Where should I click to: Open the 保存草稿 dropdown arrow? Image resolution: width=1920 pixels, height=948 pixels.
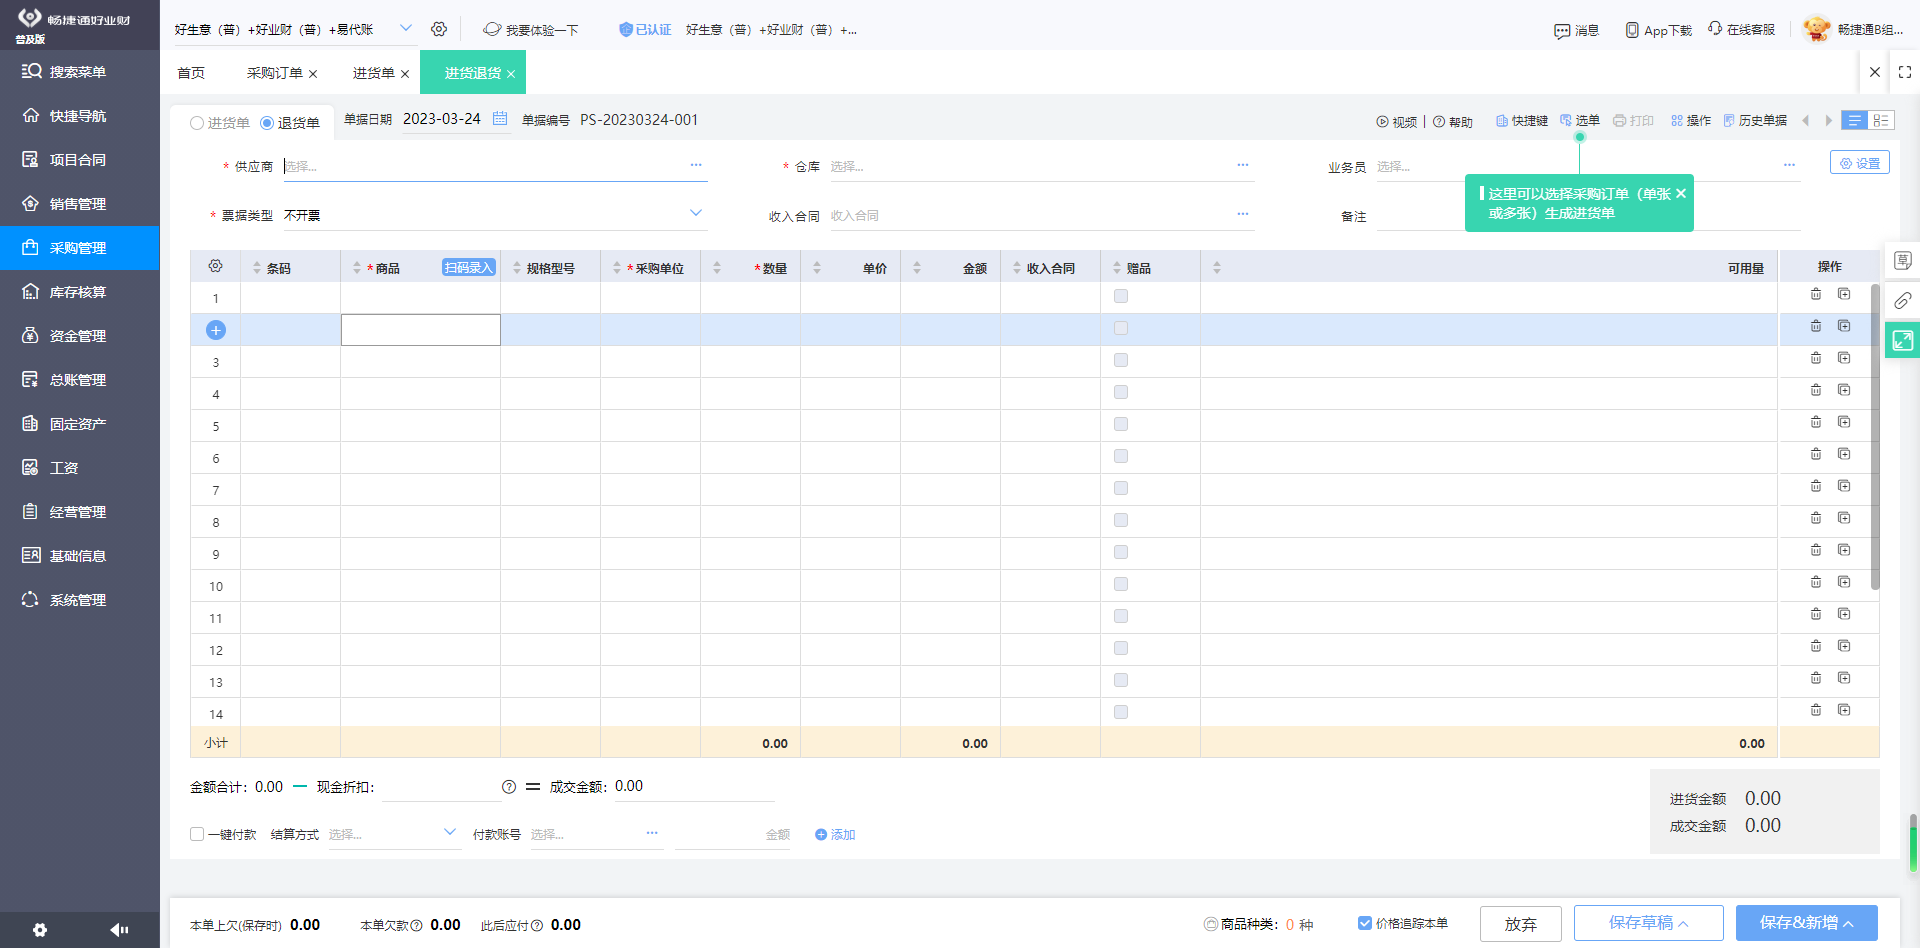(1684, 923)
